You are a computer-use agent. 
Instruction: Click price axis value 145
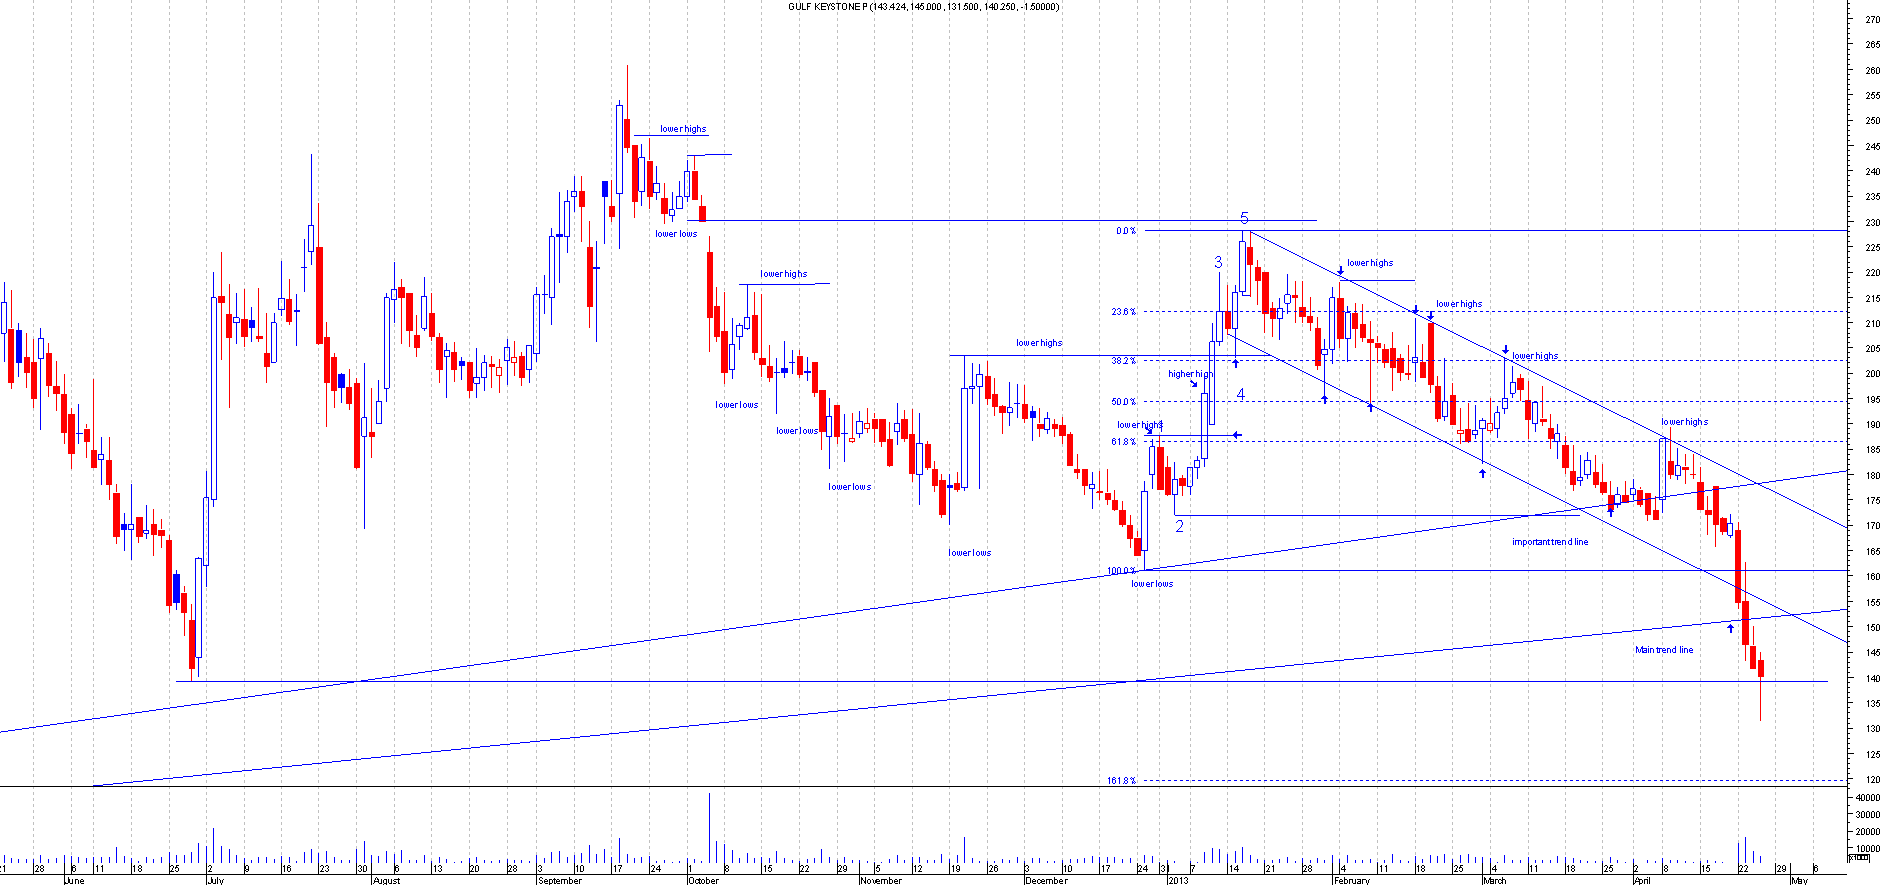[1872, 653]
